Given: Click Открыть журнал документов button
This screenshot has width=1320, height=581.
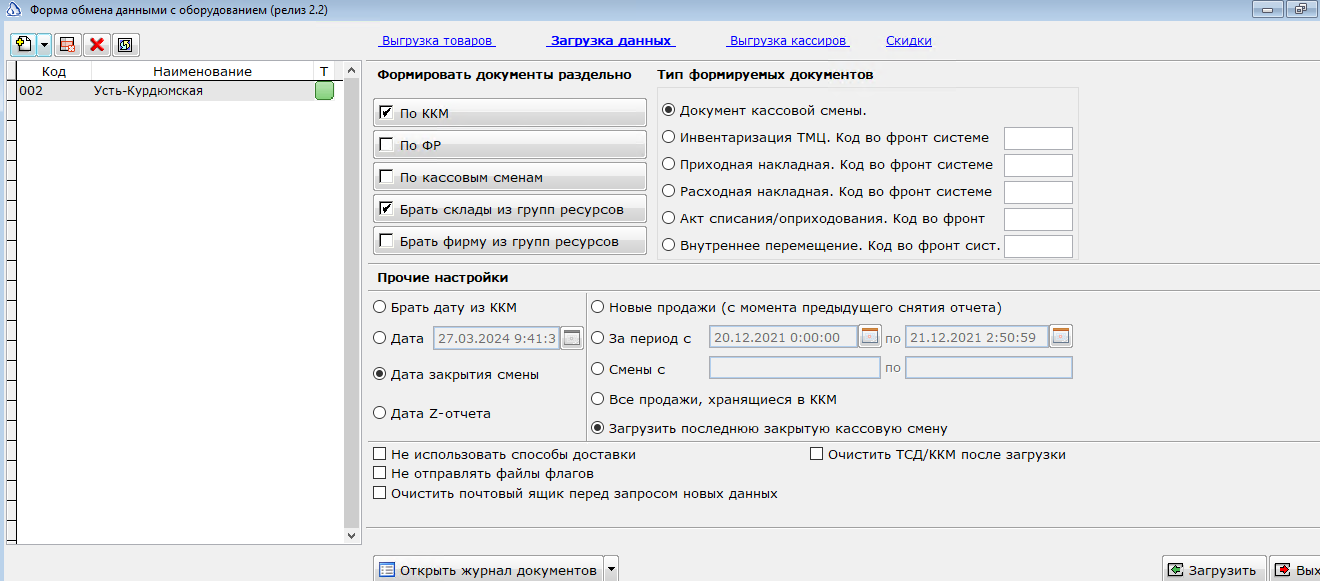Looking at the screenshot, I should 489,570.
